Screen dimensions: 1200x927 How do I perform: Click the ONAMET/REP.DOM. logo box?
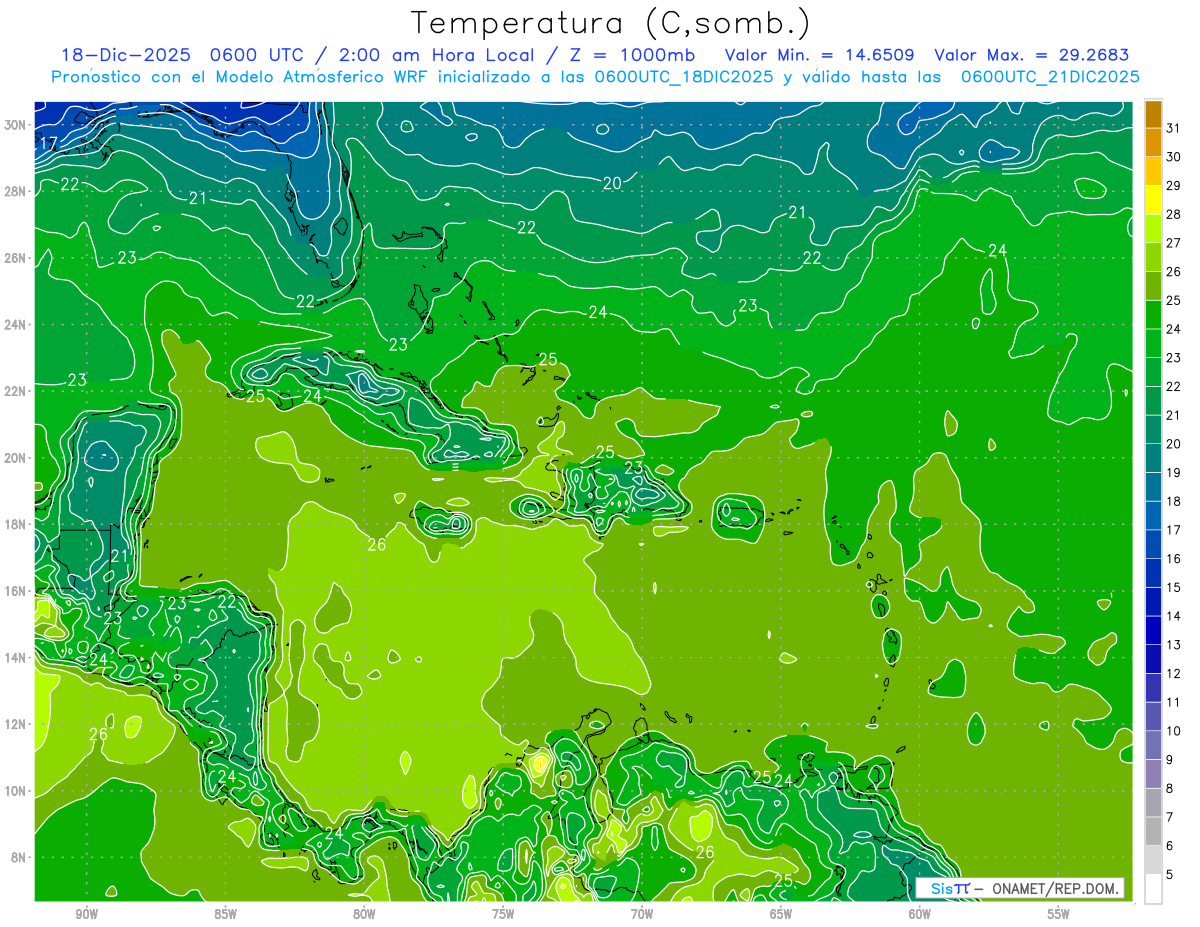coord(1020,888)
